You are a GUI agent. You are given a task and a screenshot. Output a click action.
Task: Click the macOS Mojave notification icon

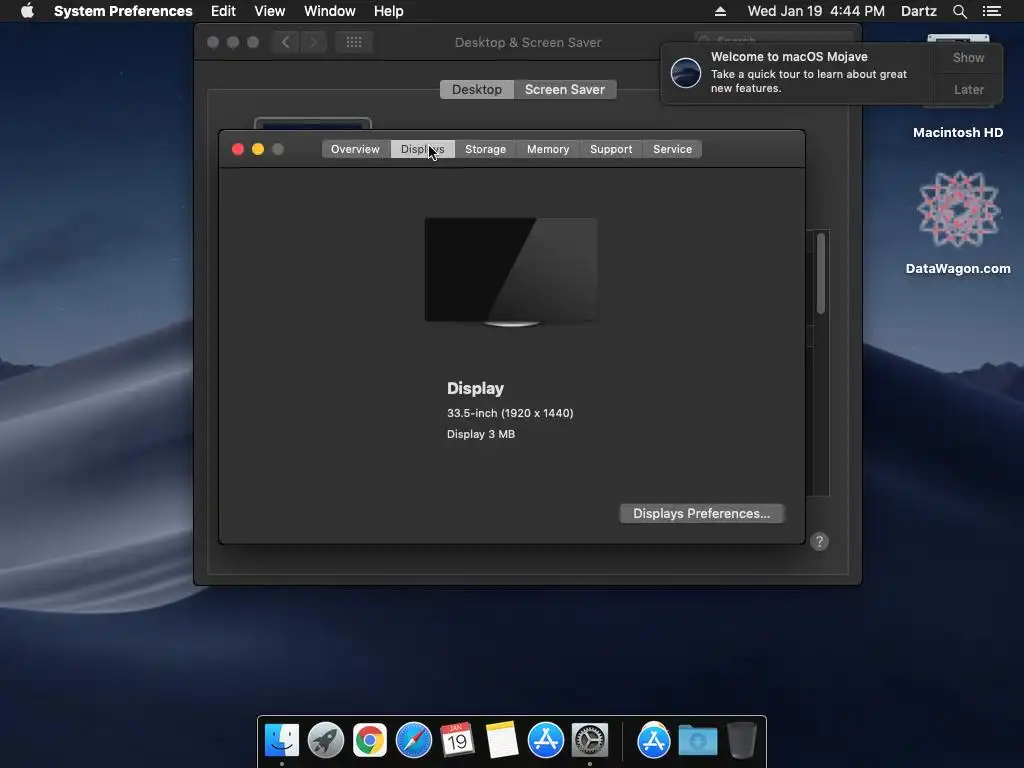pyautogui.click(x=686, y=72)
